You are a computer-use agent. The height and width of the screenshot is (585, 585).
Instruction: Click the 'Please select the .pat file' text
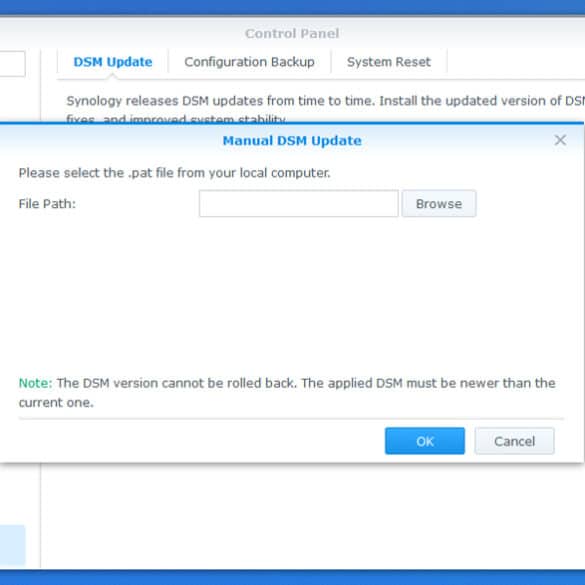175,173
